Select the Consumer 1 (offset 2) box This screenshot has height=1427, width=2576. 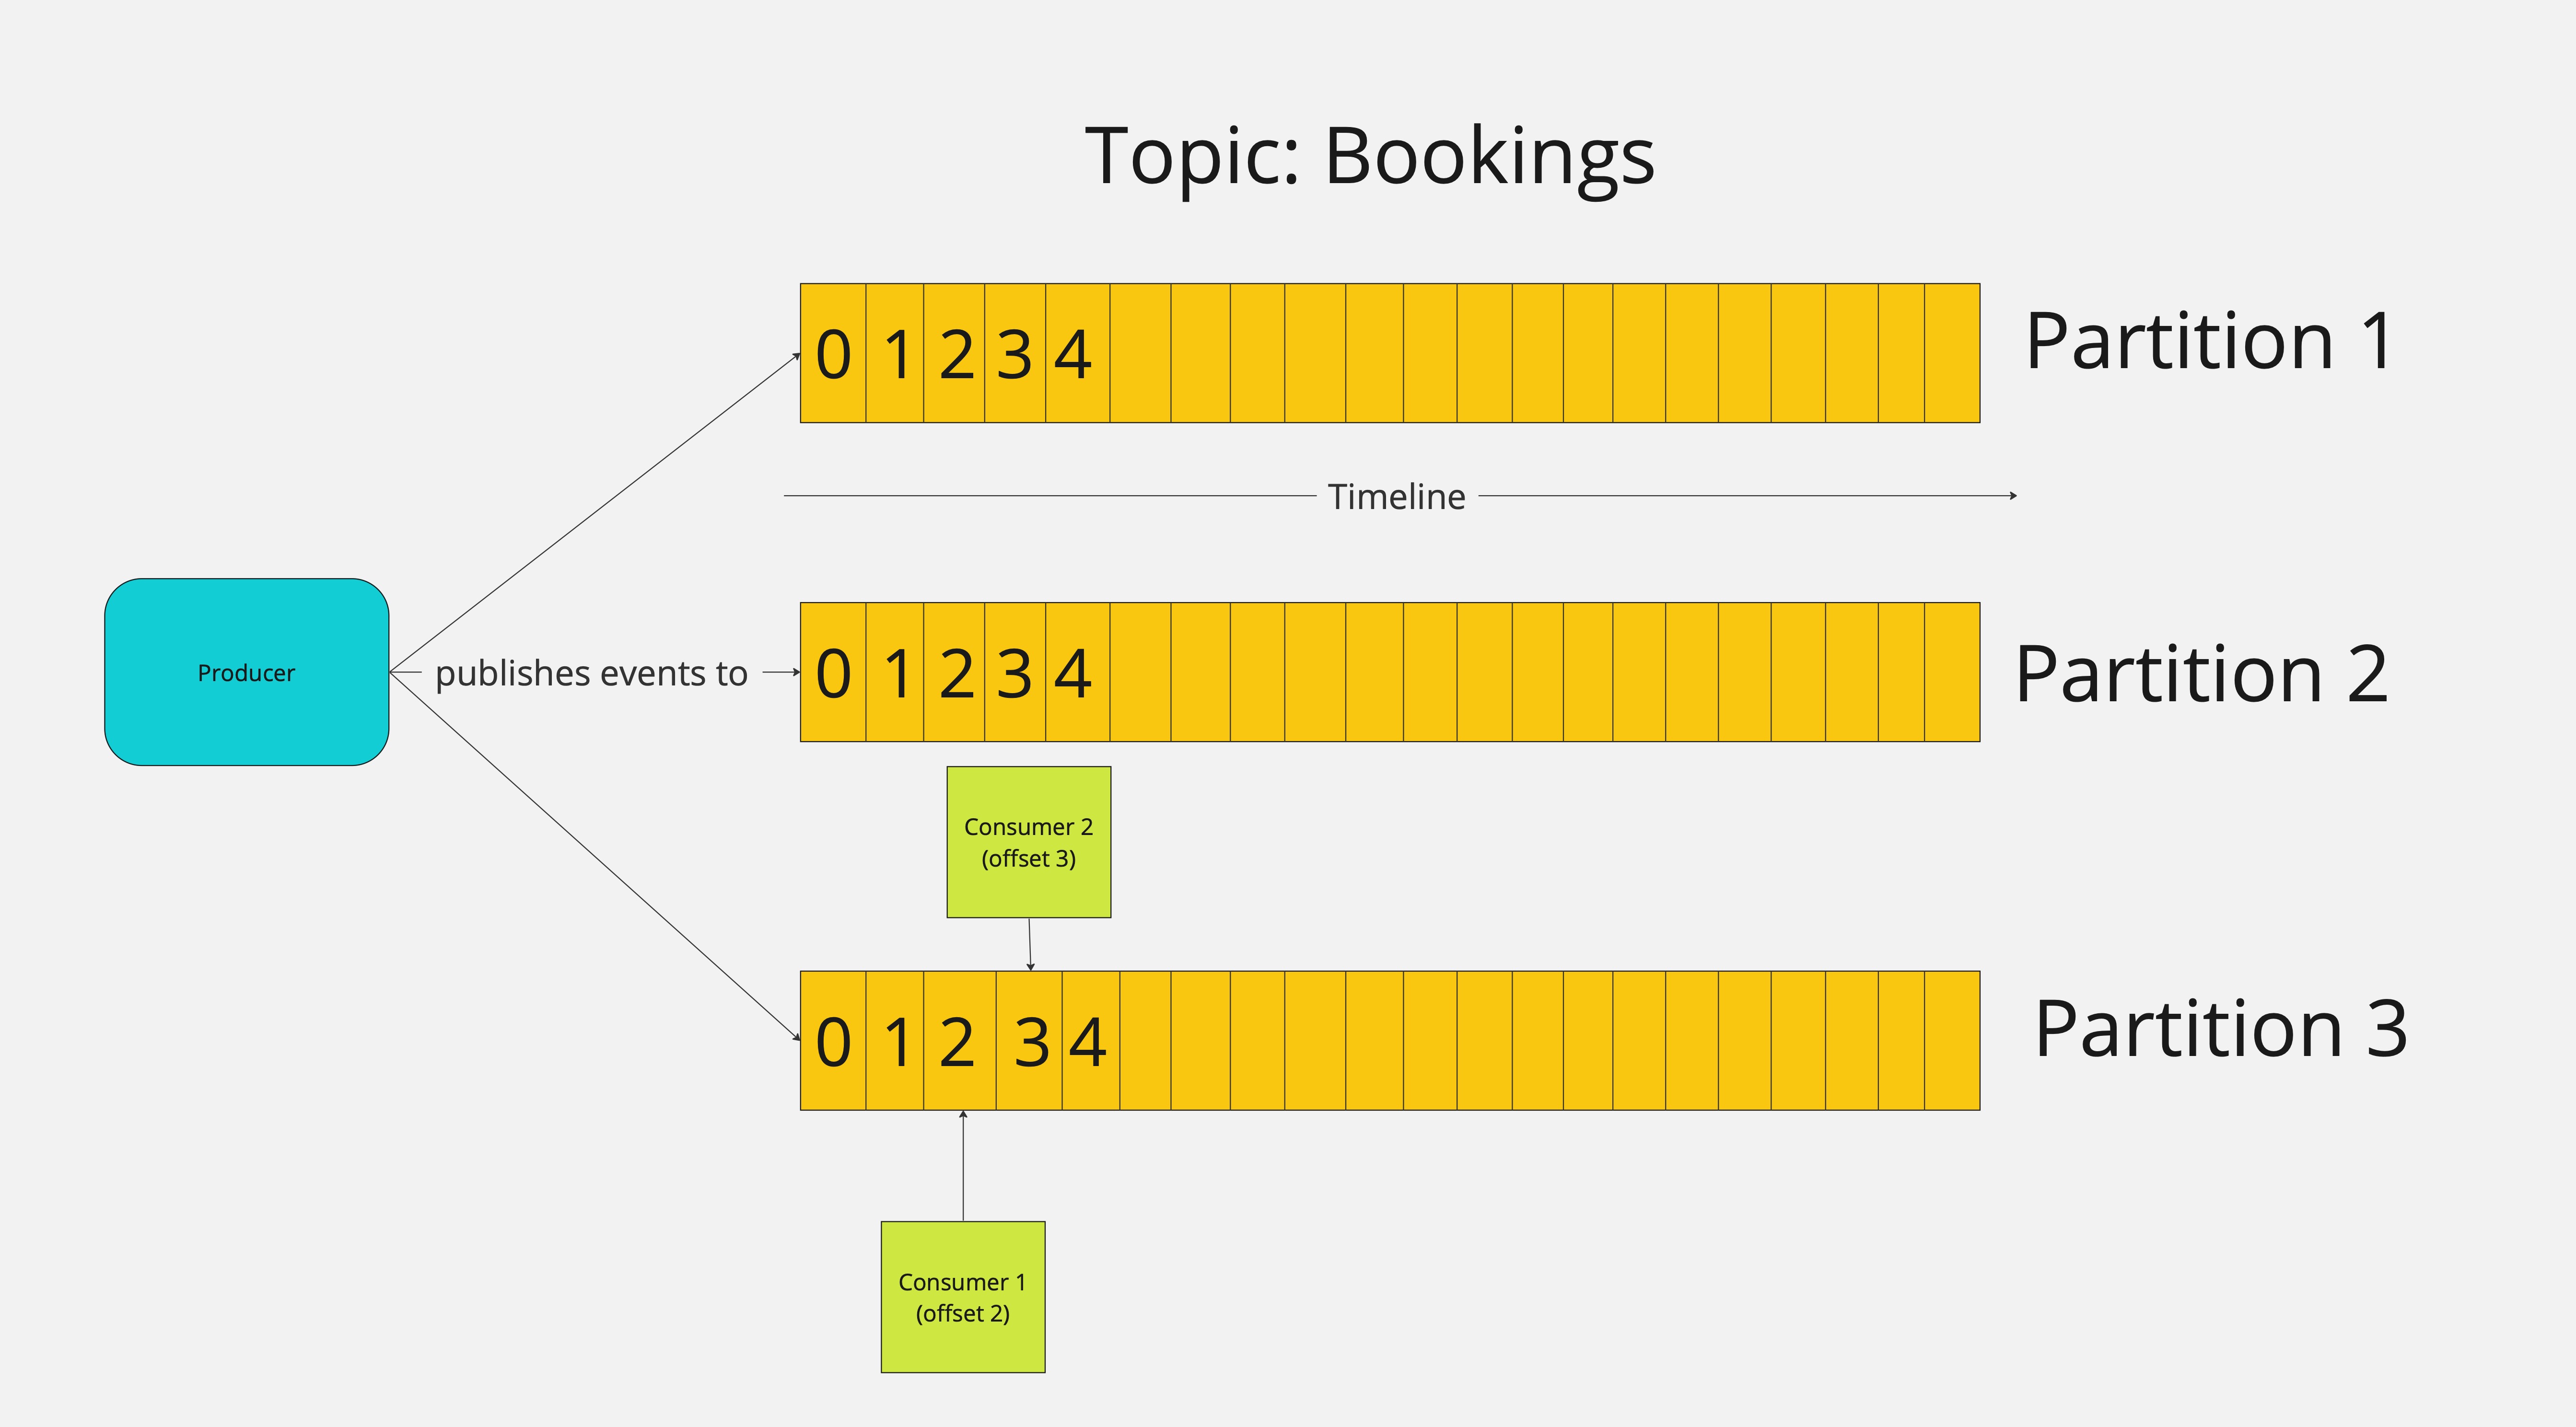pyautogui.click(x=962, y=1297)
